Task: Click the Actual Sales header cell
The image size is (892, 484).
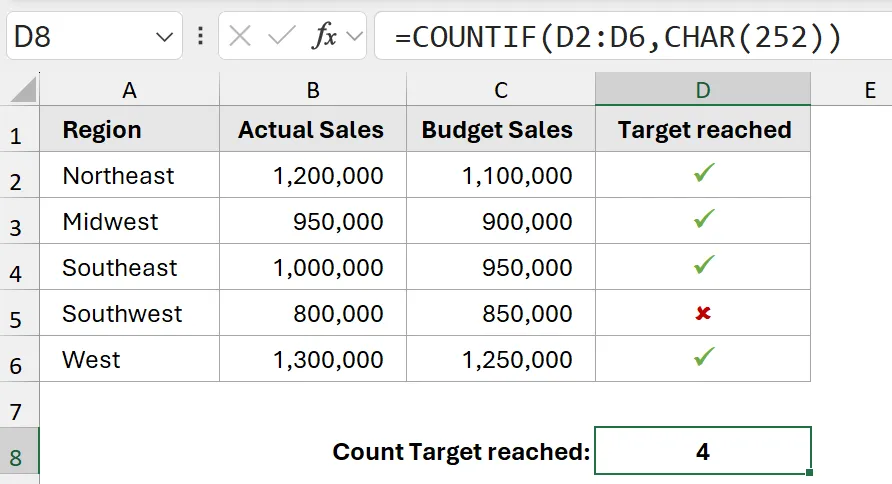Action: point(313,129)
